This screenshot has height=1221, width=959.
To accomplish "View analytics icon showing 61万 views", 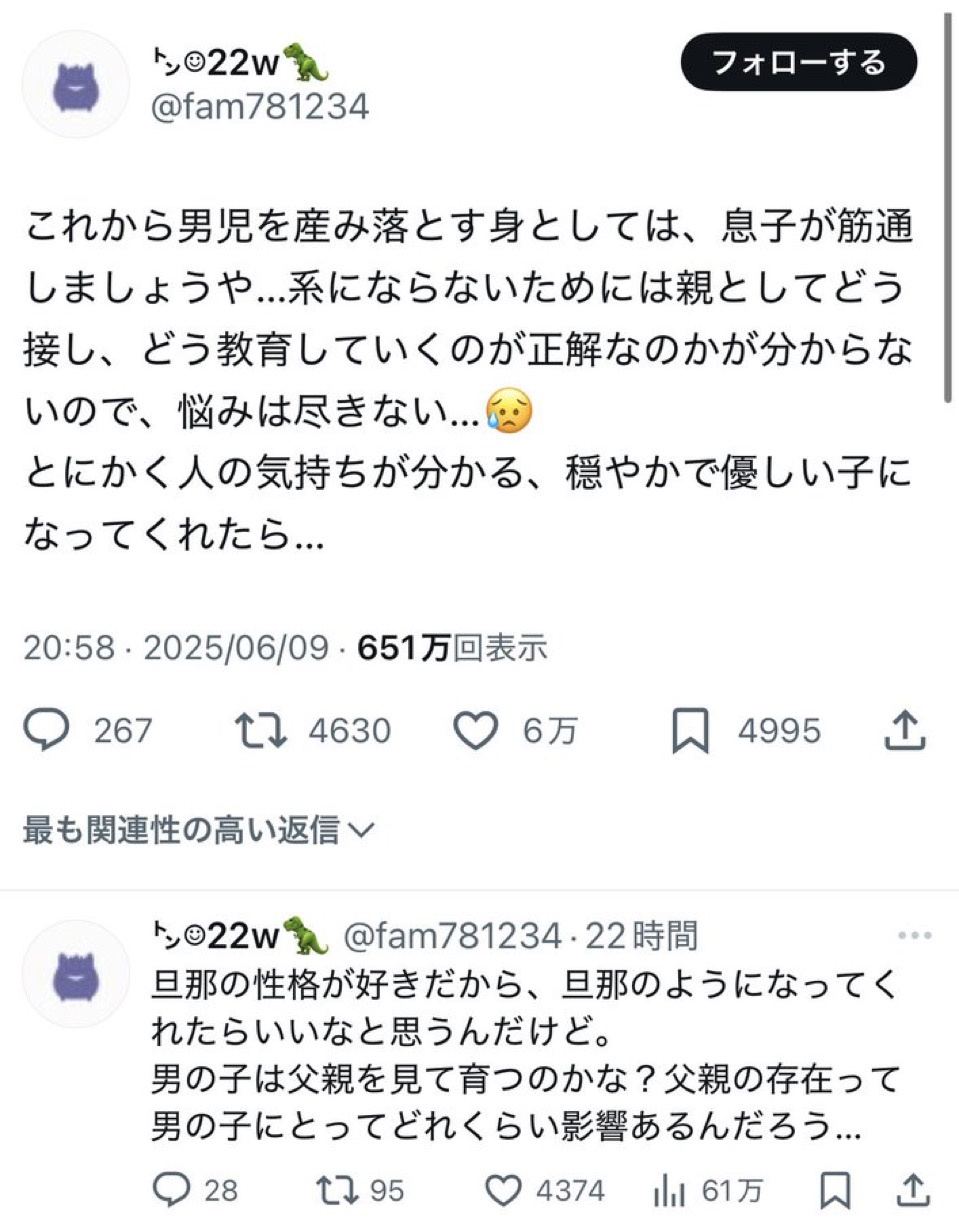I will click(x=667, y=1190).
